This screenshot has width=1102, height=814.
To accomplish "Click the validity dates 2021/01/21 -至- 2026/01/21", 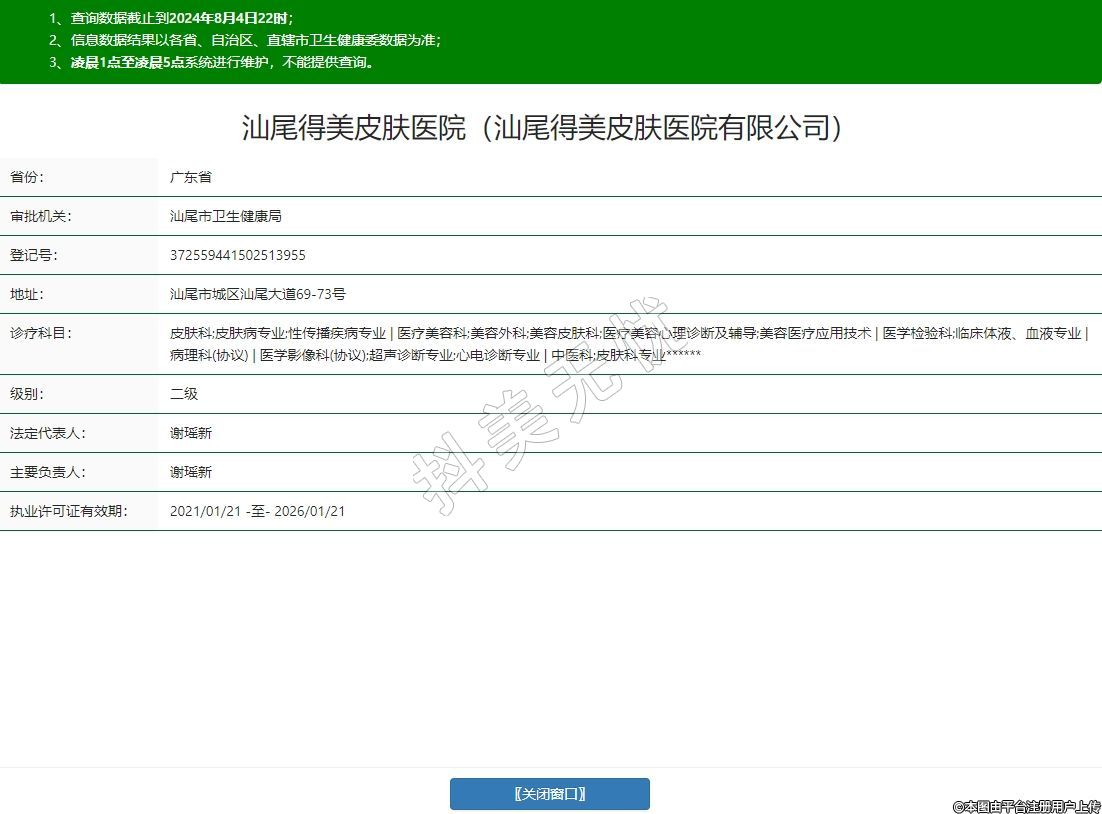I will click(258, 511).
